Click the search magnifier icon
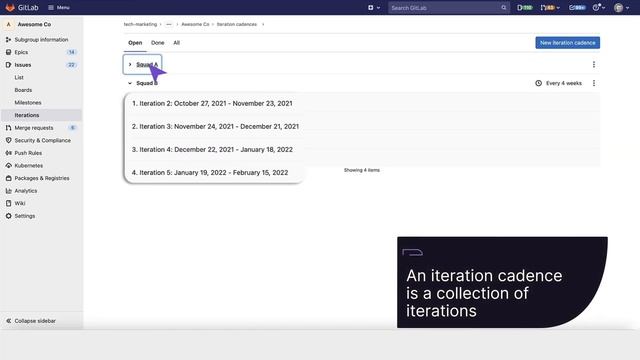Viewport: 640px width, 360px height. coord(504,7)
